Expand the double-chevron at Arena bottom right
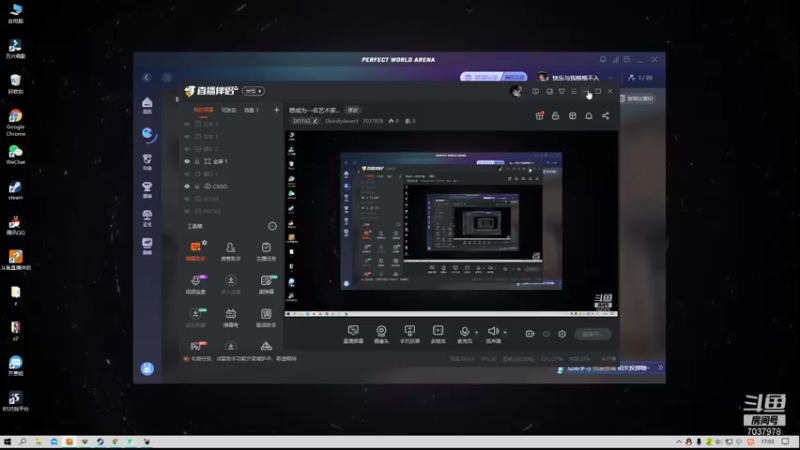The width and height of the screenshot is (800, 450). 660,367
